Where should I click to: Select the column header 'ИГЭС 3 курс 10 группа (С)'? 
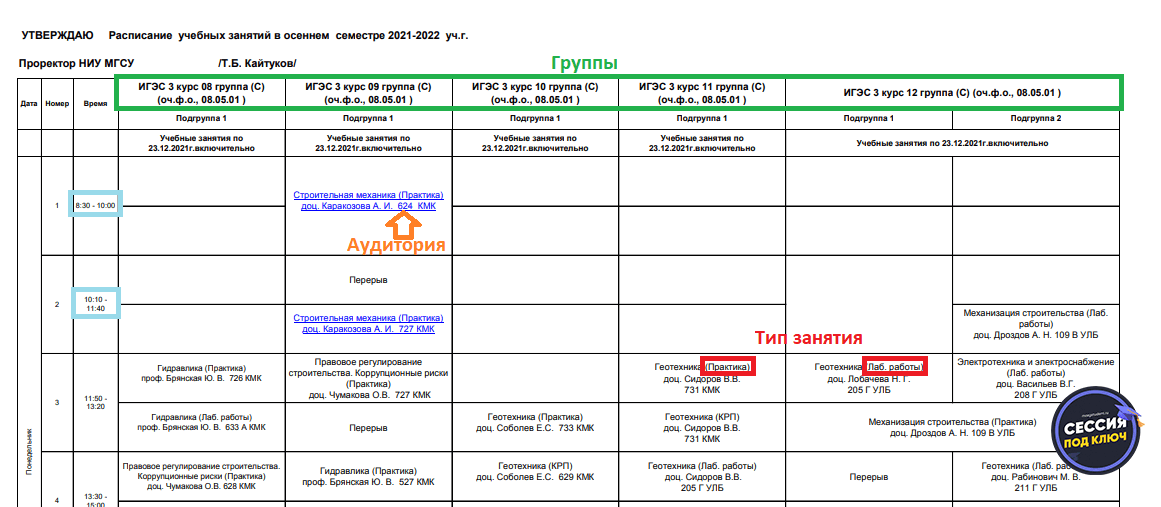[x=535, y=93]
